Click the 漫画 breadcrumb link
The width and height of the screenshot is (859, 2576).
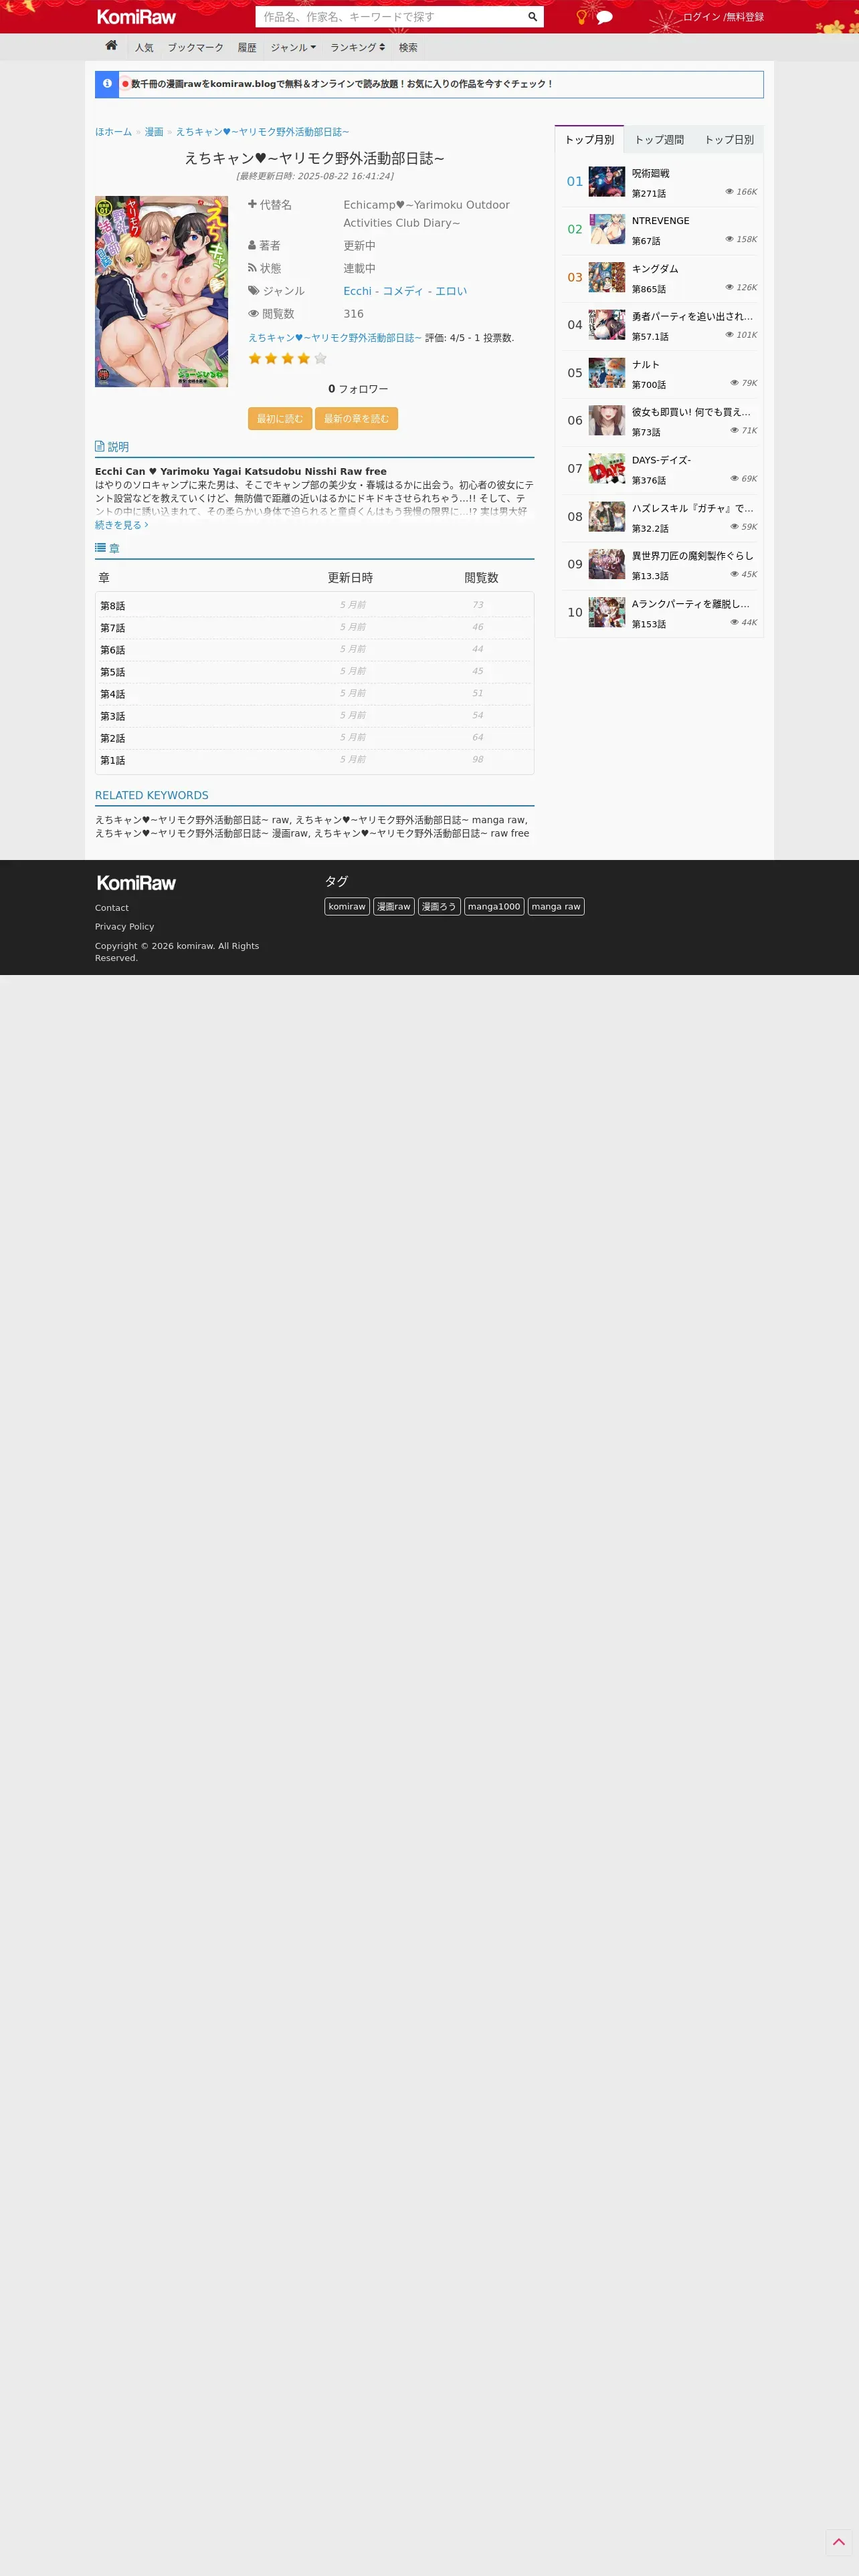pyautogui.click(x=154, y=132)
